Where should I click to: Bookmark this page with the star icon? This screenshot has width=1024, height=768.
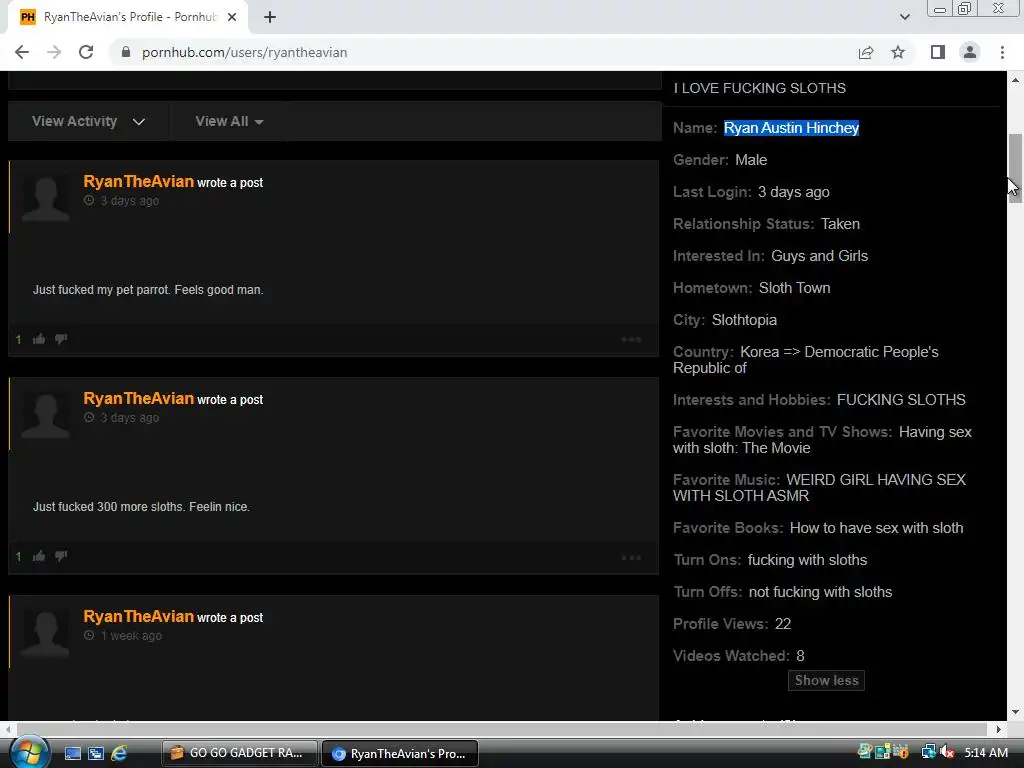[x=898, y=52]
